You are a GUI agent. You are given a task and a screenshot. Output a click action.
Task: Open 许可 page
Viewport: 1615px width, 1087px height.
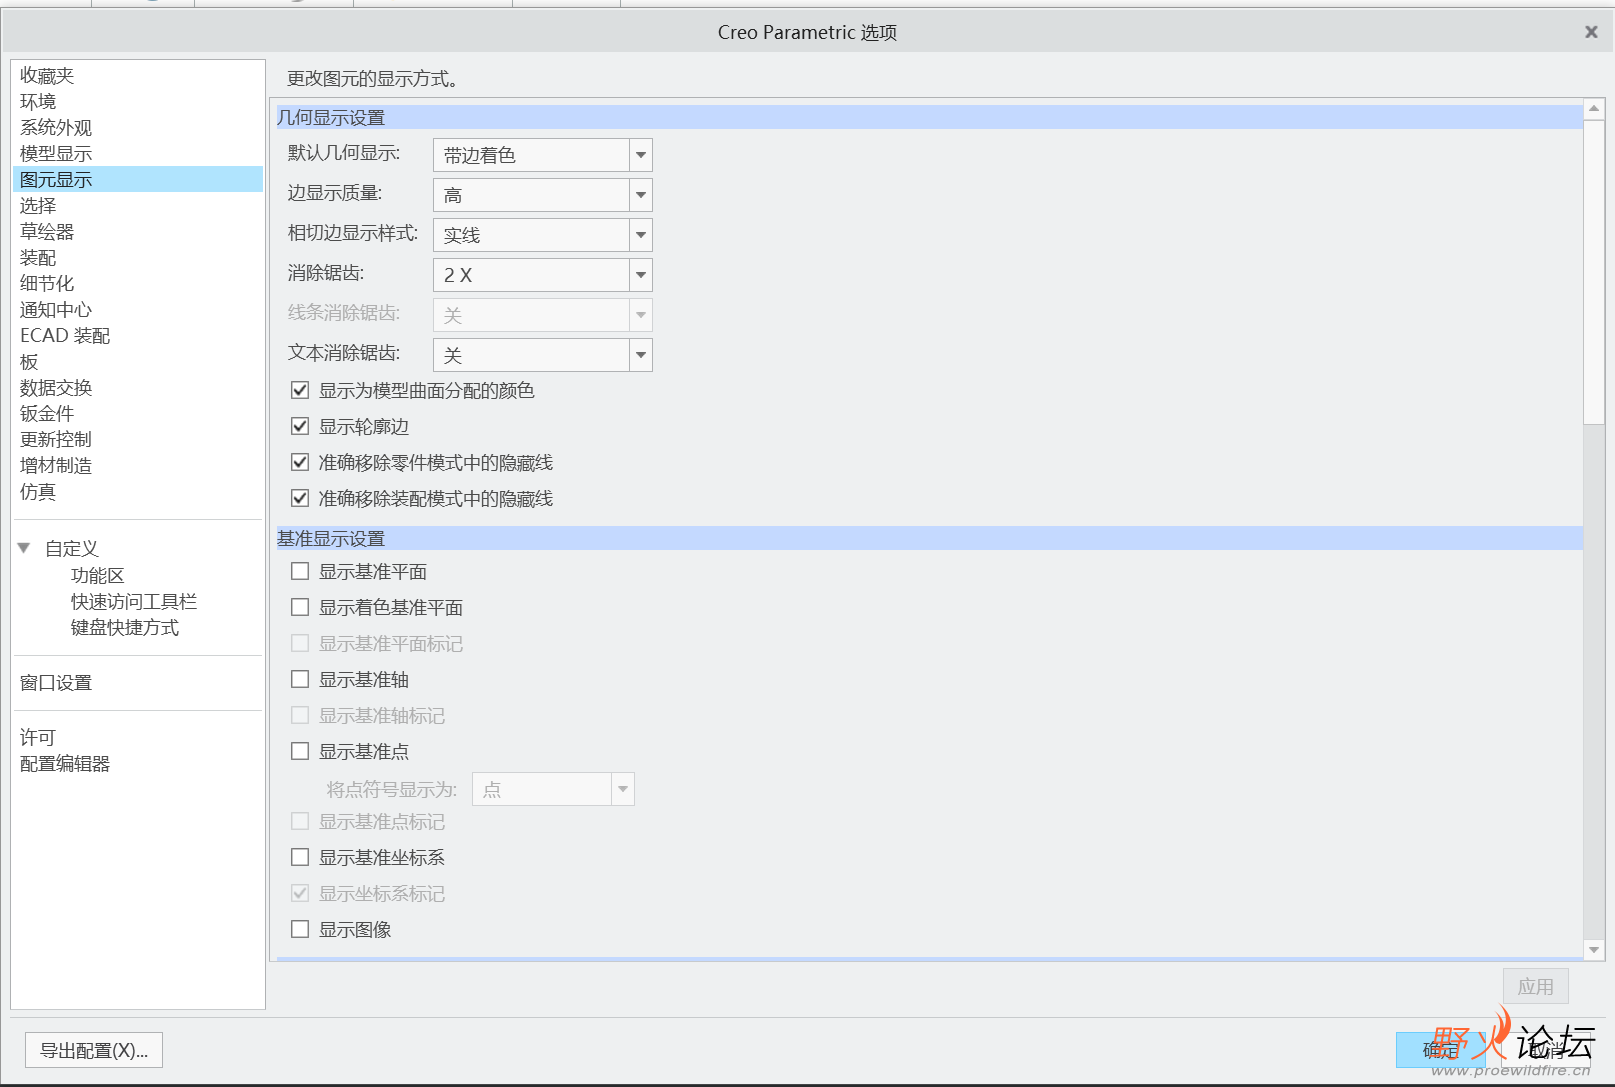pyautogui.click(x=38, y=738)
